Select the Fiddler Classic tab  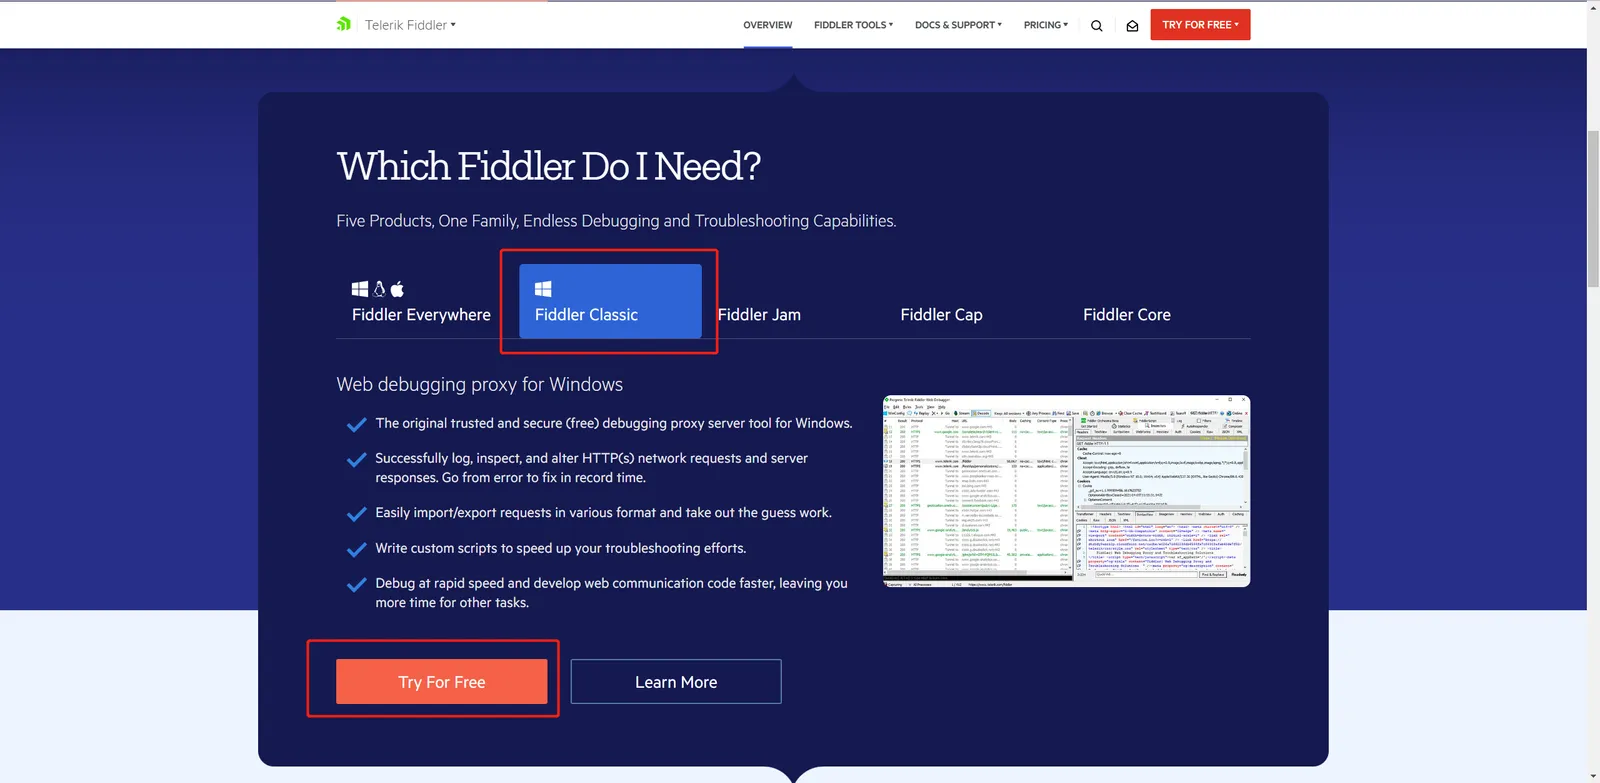(x=610, y=301)
